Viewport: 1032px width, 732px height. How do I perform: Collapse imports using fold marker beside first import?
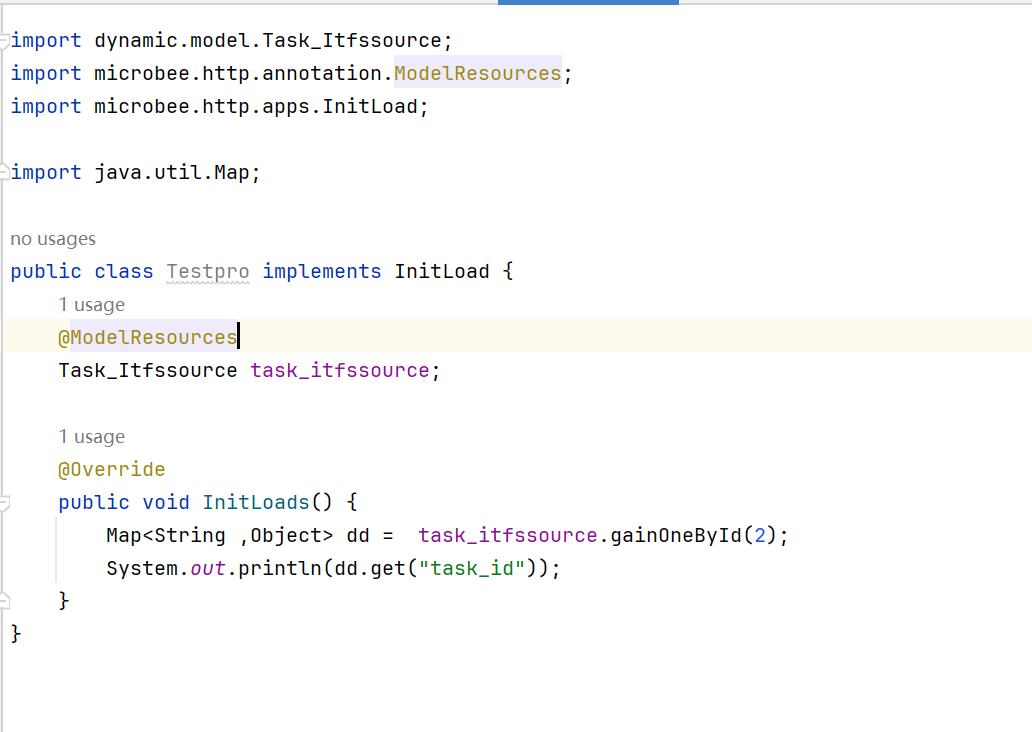[5, 41]
